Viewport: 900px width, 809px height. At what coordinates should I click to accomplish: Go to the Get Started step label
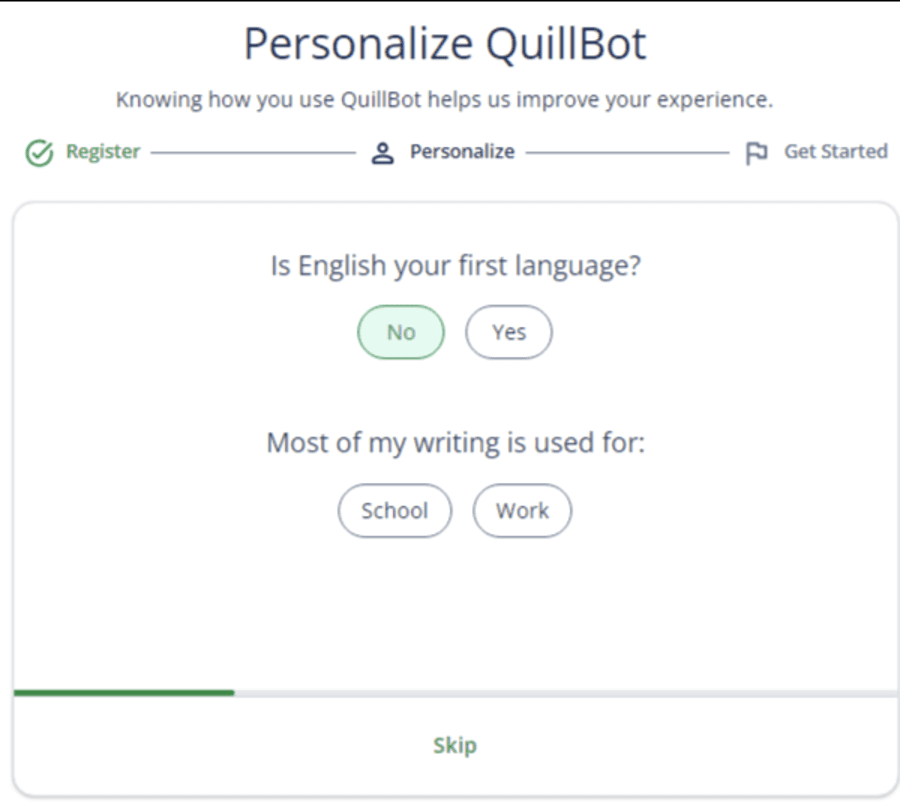836,152
